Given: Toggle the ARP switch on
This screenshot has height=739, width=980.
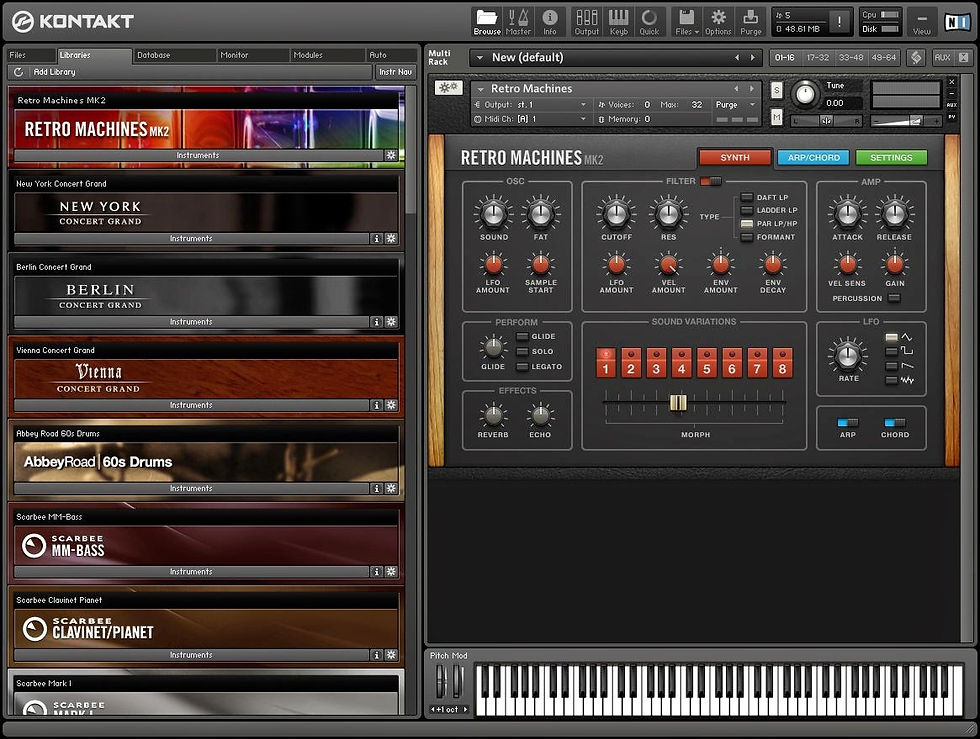Looking at the screenshot, I should tap(847, 423).
